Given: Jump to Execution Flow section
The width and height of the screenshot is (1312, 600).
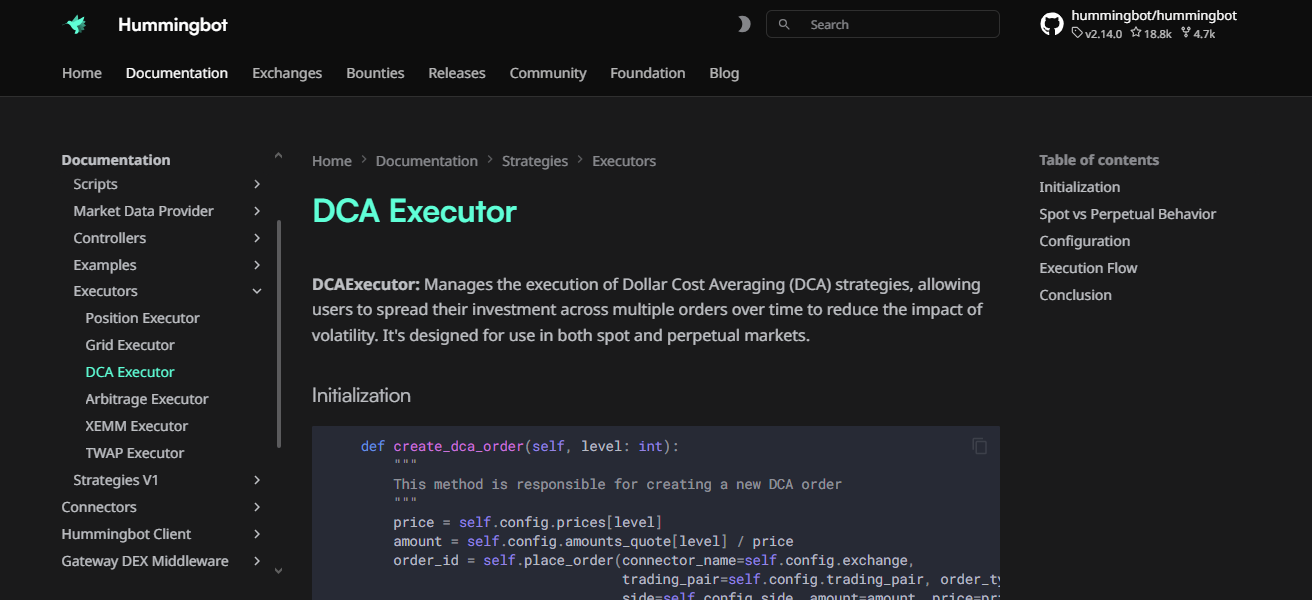Looking at the screenshot, I should click(1088, 268).
